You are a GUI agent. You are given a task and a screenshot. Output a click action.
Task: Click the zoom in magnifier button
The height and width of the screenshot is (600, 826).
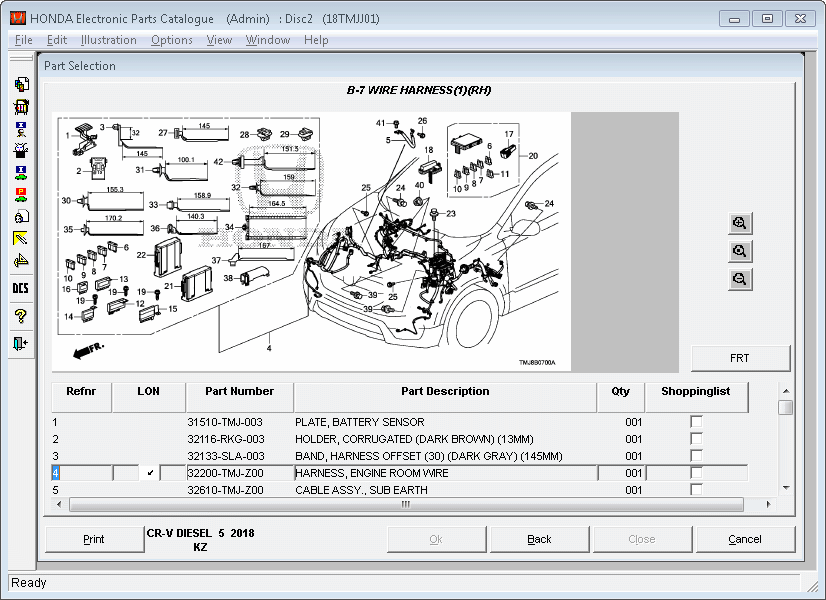click(740, 223)
